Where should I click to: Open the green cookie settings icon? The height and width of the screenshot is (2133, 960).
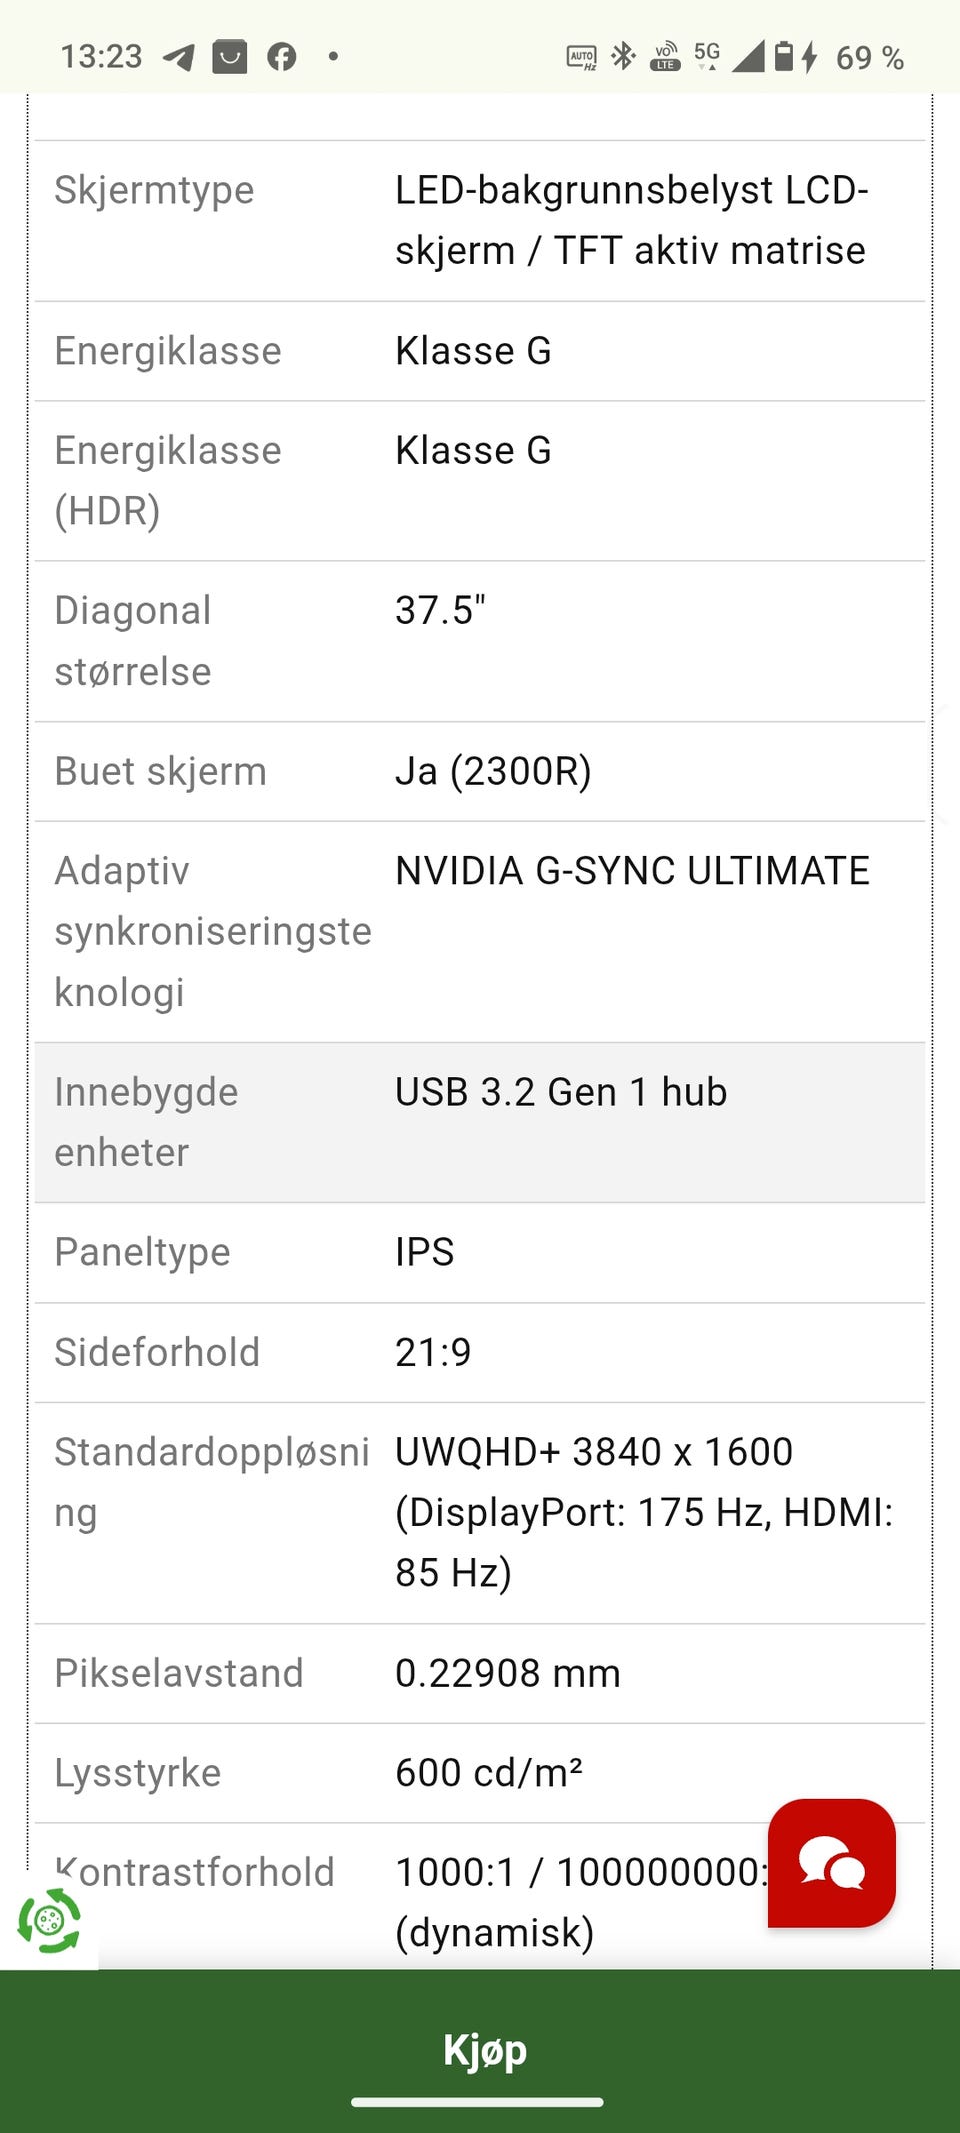(x=48, y=1920)
